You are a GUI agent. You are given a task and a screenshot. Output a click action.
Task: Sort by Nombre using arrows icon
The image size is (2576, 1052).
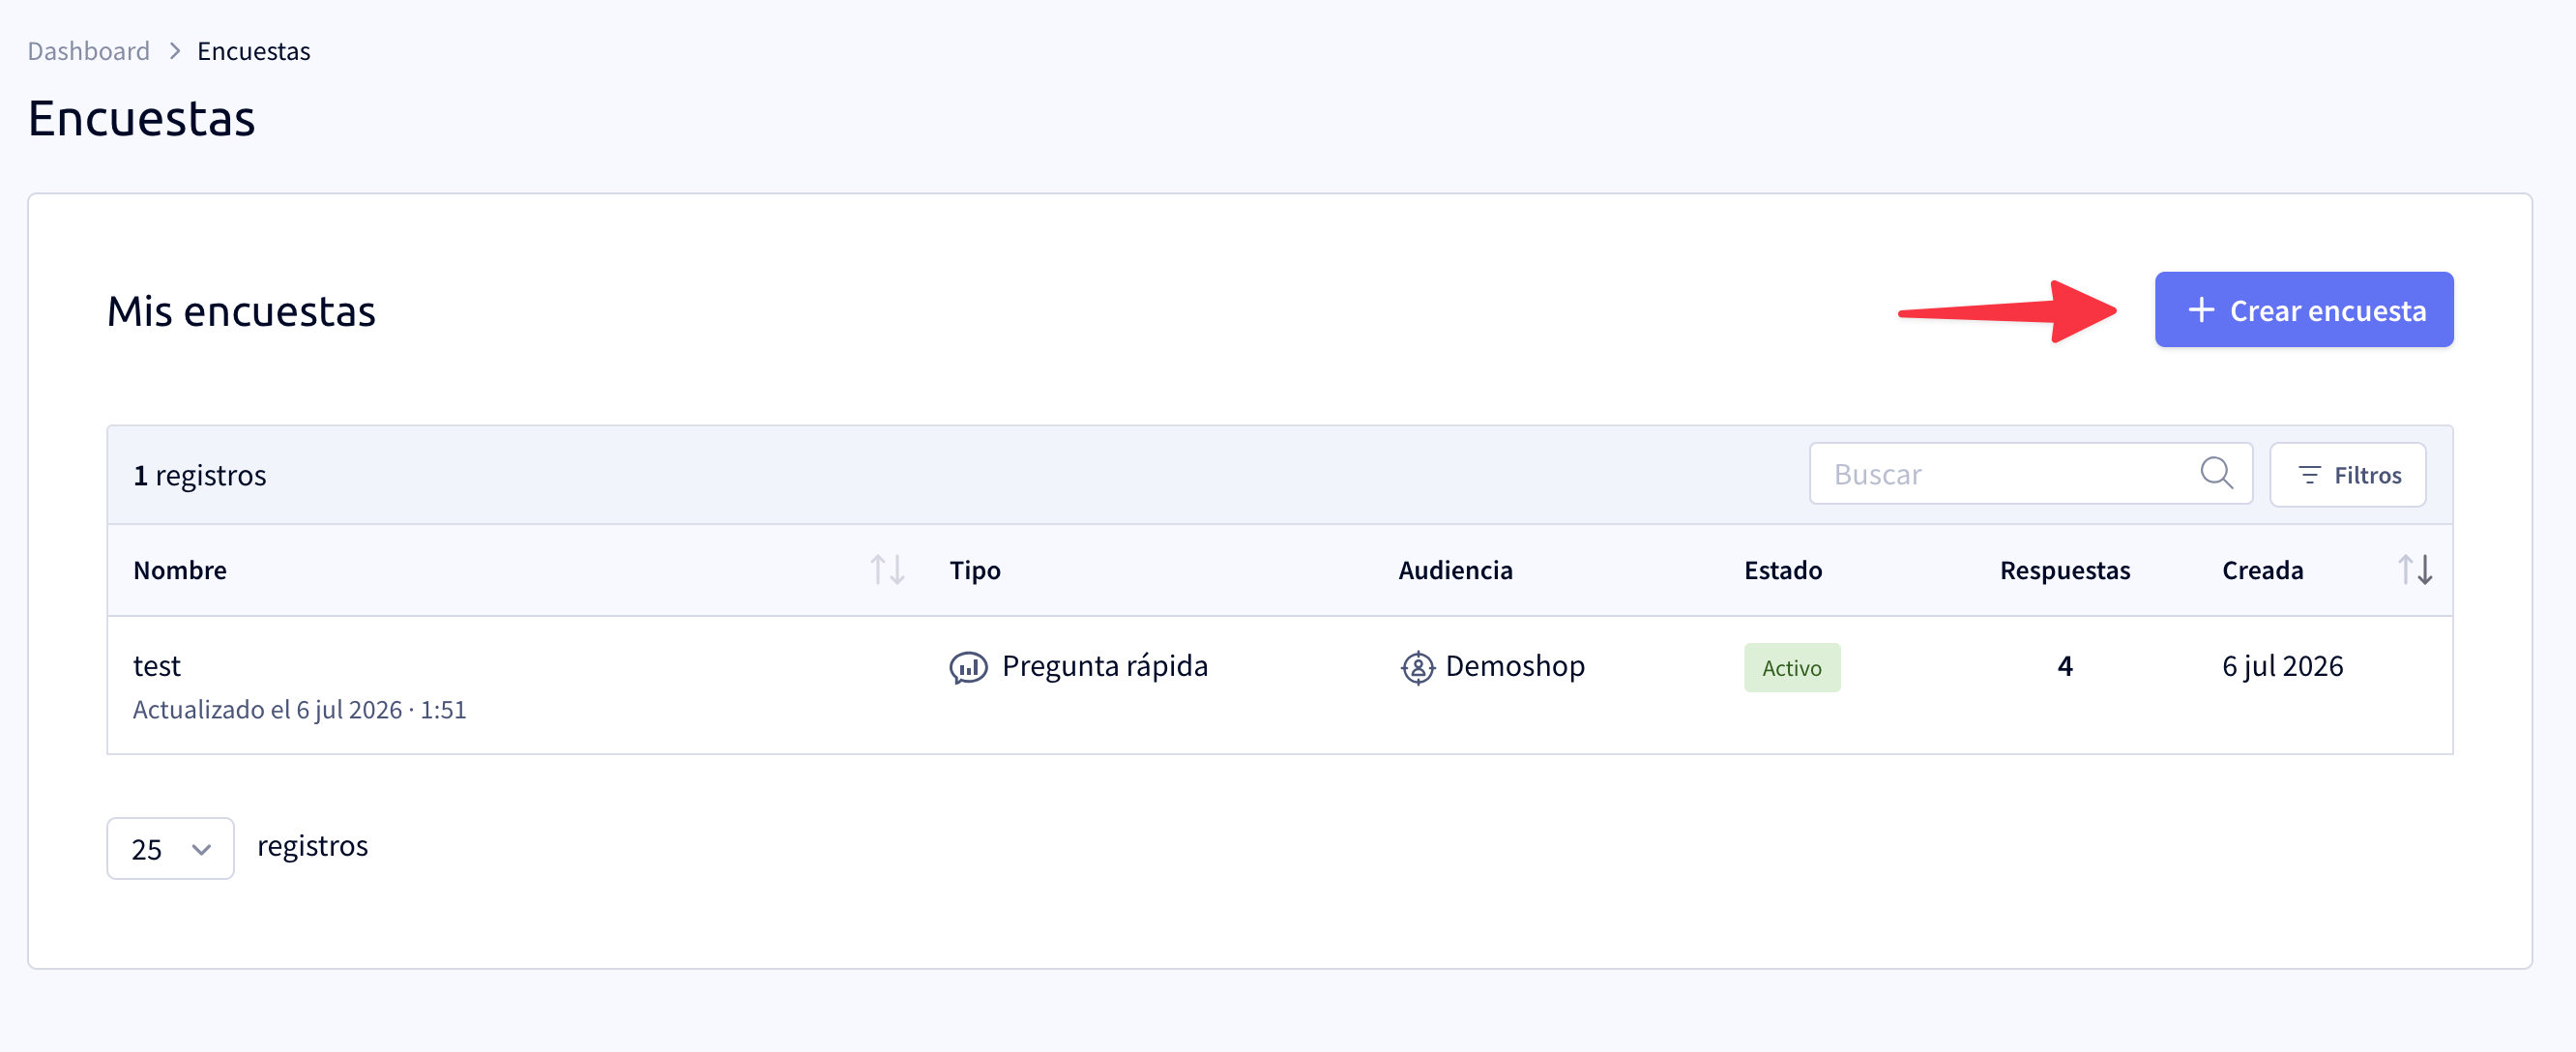887,570
